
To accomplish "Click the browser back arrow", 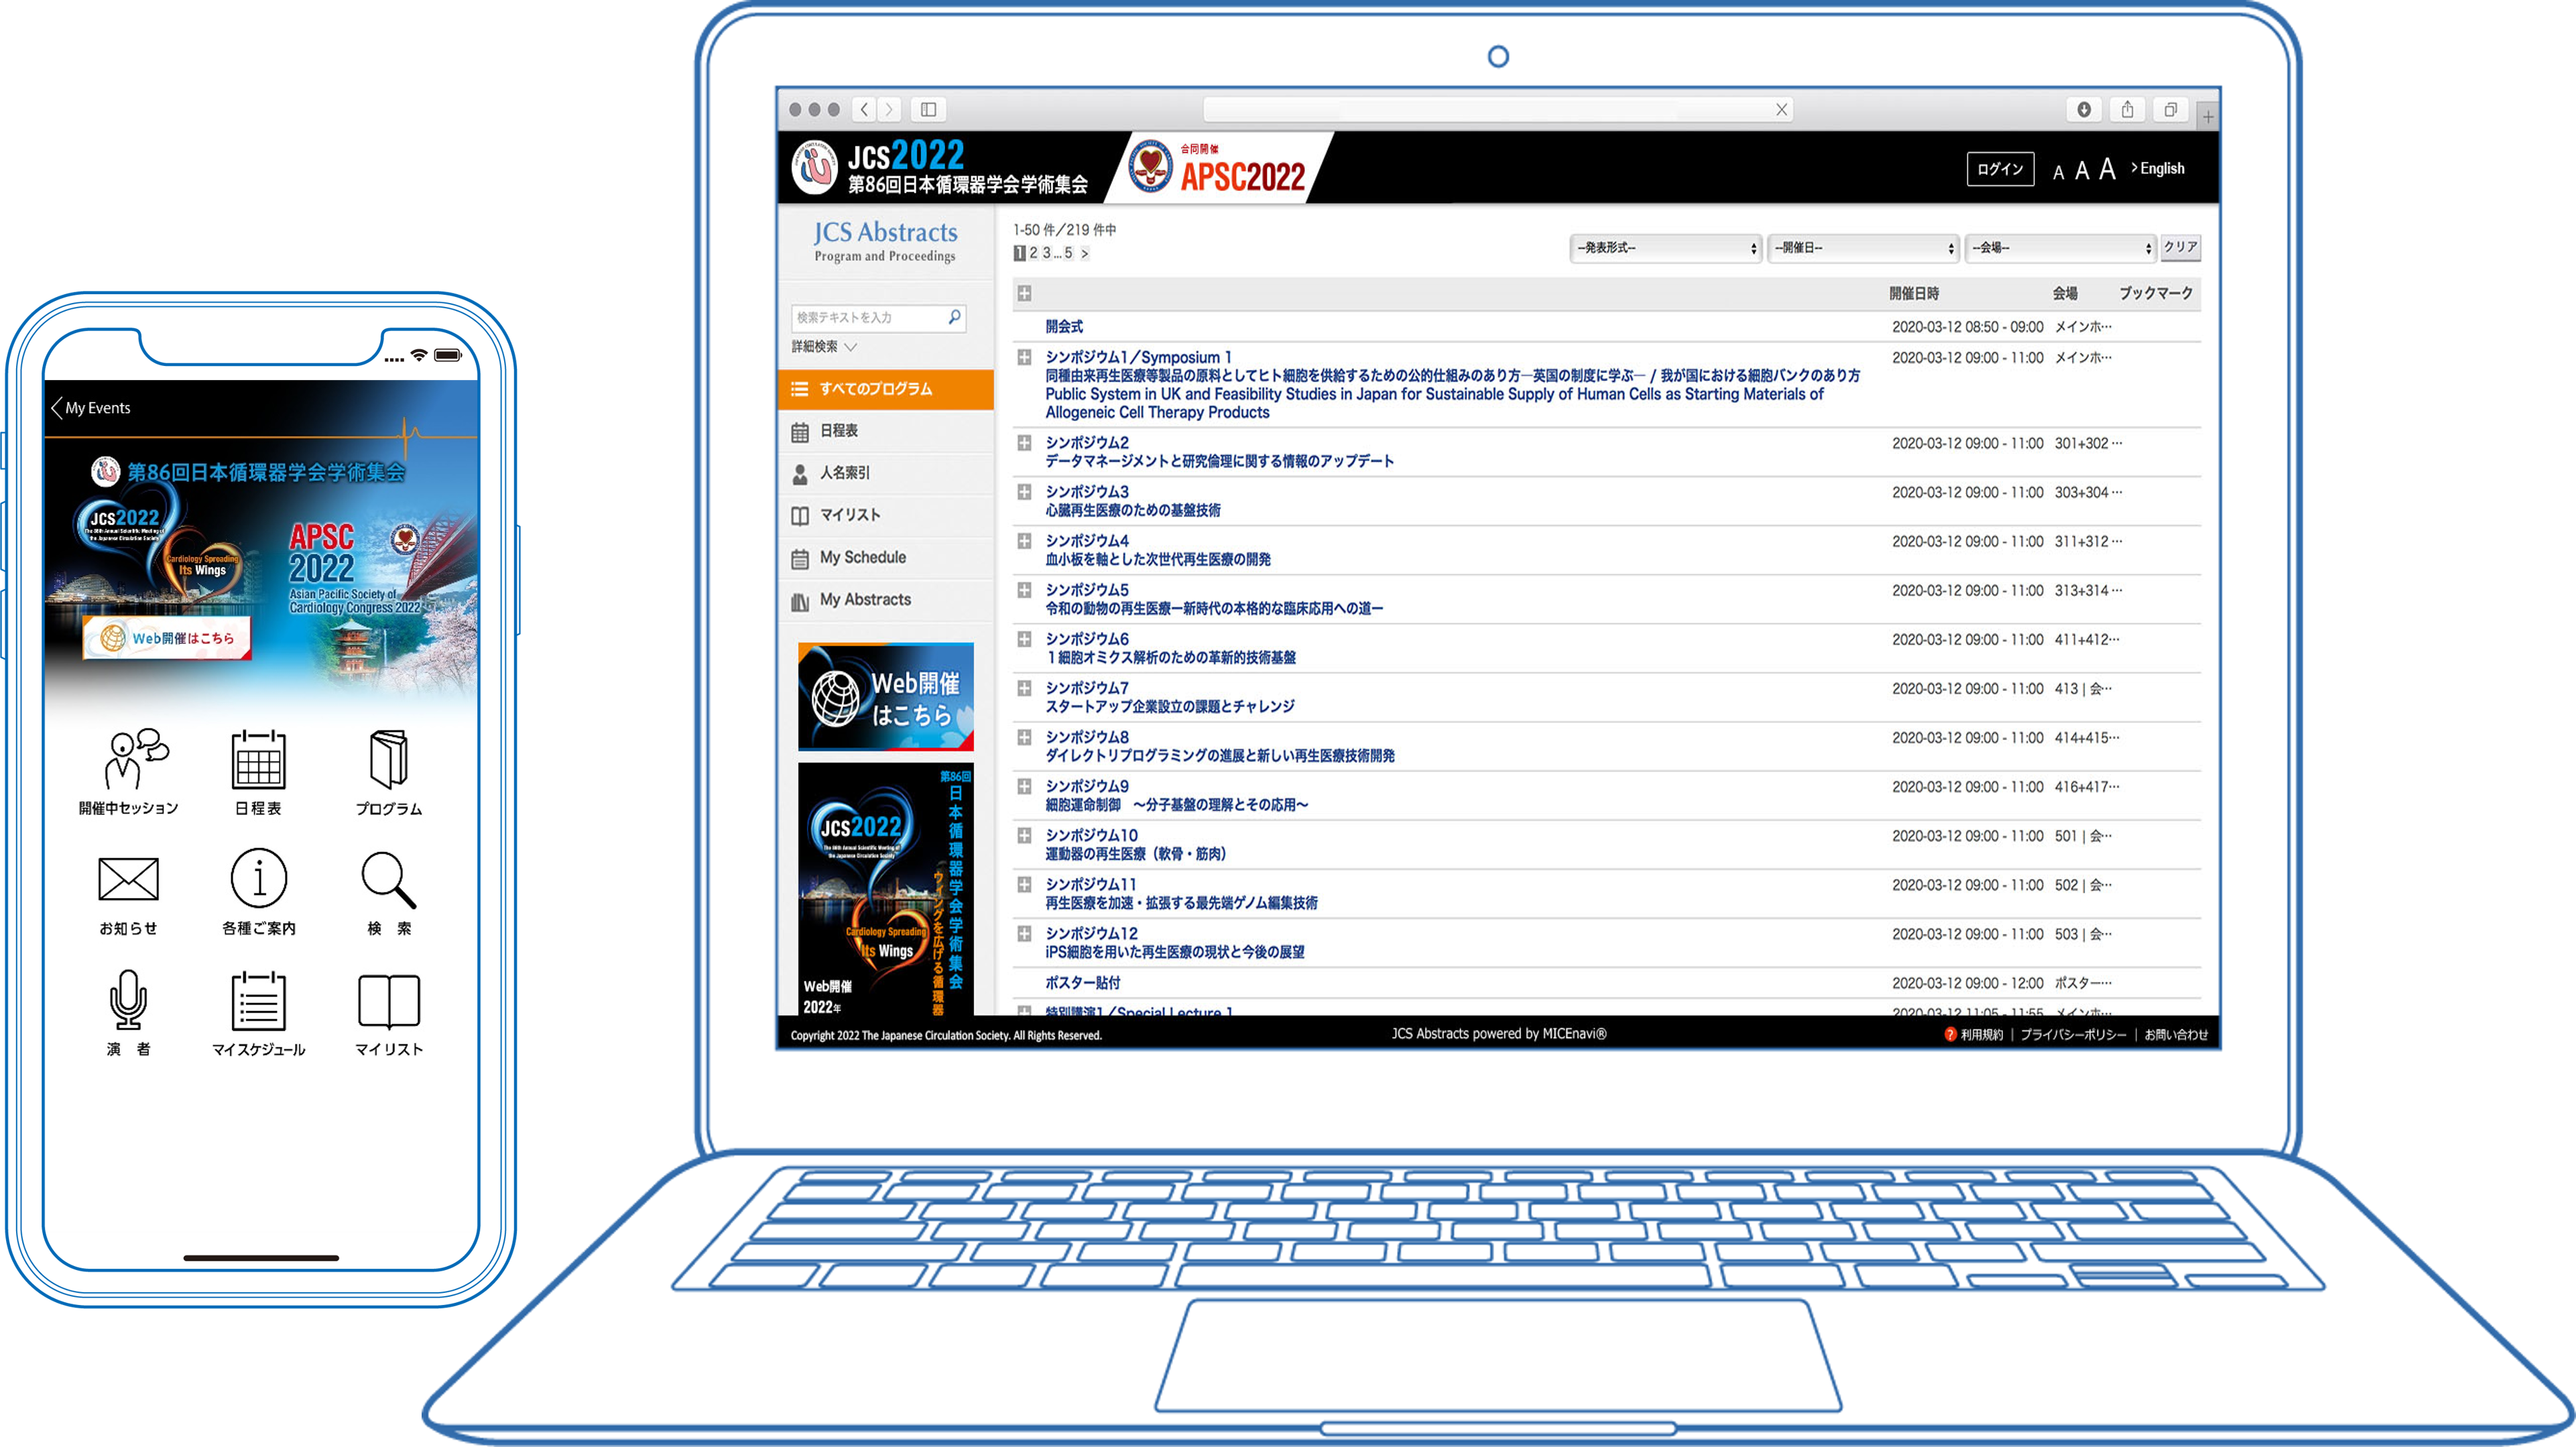I will pos(865,109).
